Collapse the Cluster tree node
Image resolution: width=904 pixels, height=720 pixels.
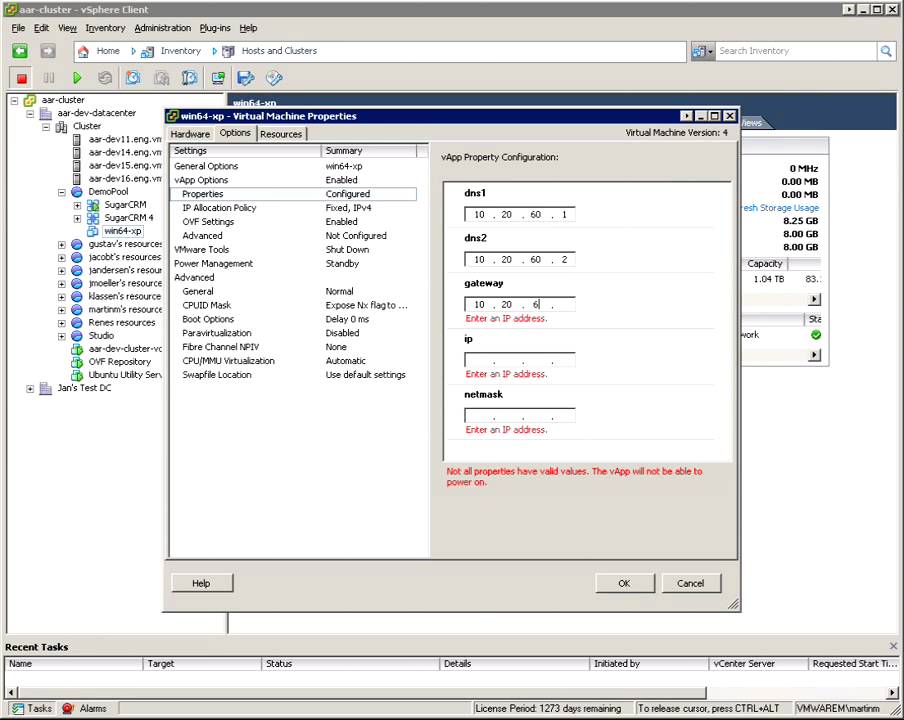(46, 127)
